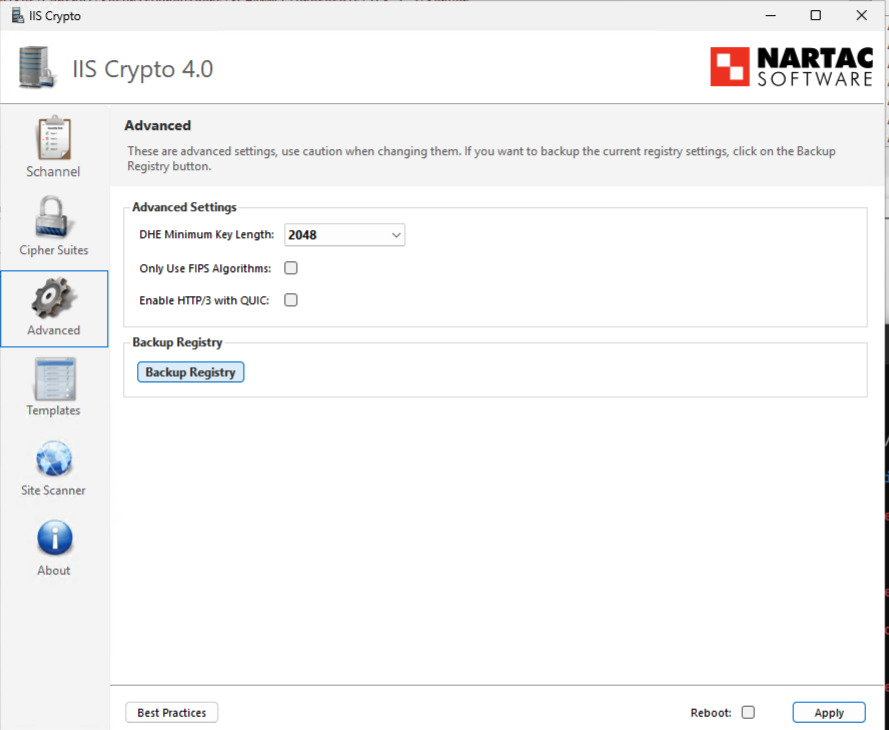Image resolution: width=889 pixels, height=730 pixels.
Task: Maximize the IIS Crypto window
Action: pyautogui.click(x=816, y=16)
